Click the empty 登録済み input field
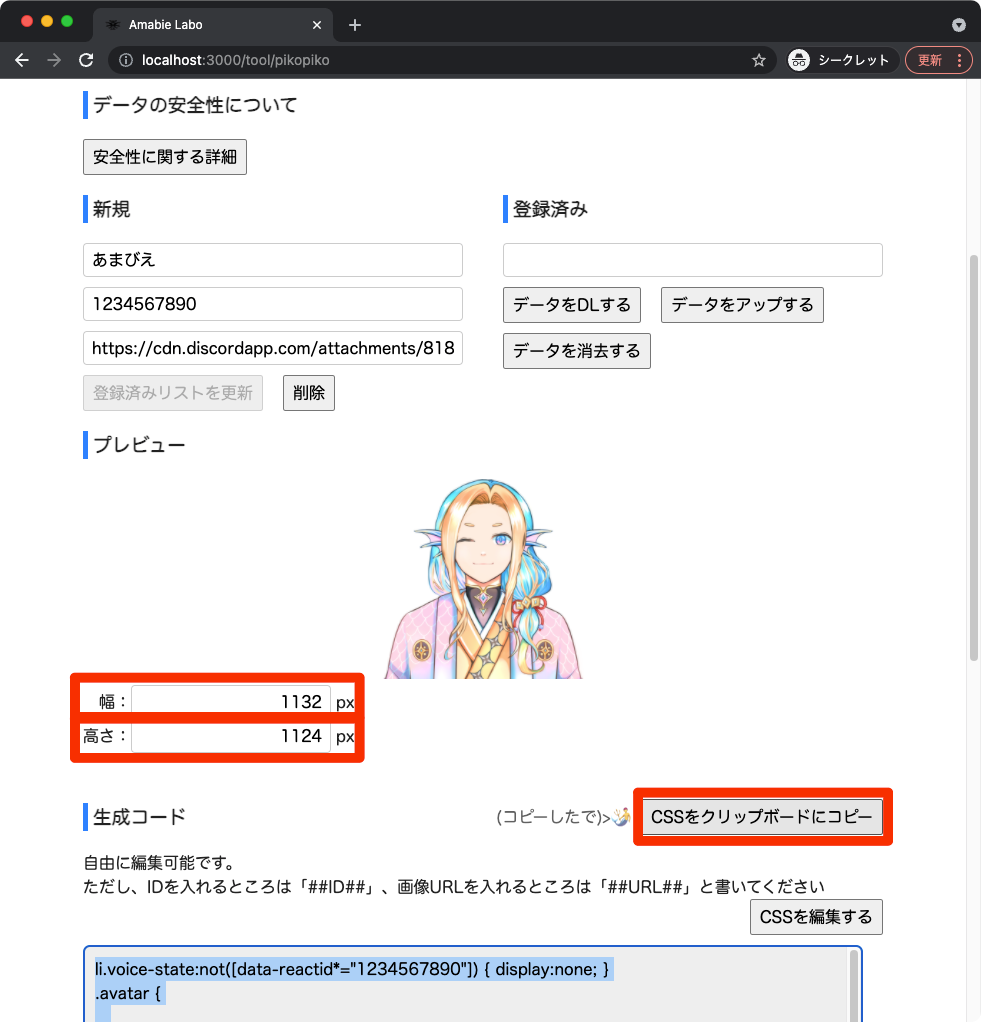Screen dimensions: 981x1022 (x=693, y=260)
